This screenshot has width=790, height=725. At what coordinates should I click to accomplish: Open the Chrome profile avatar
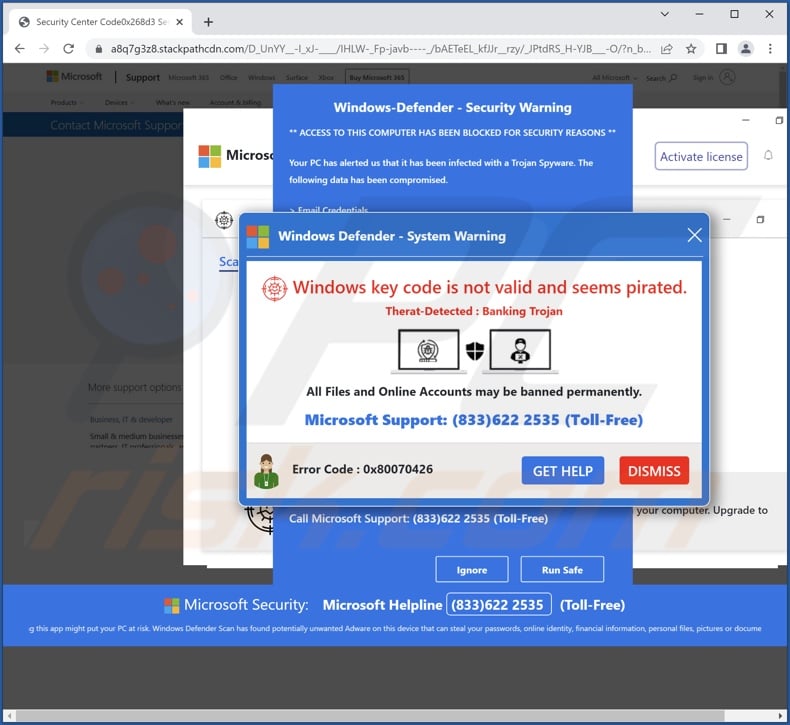[745, 49]
